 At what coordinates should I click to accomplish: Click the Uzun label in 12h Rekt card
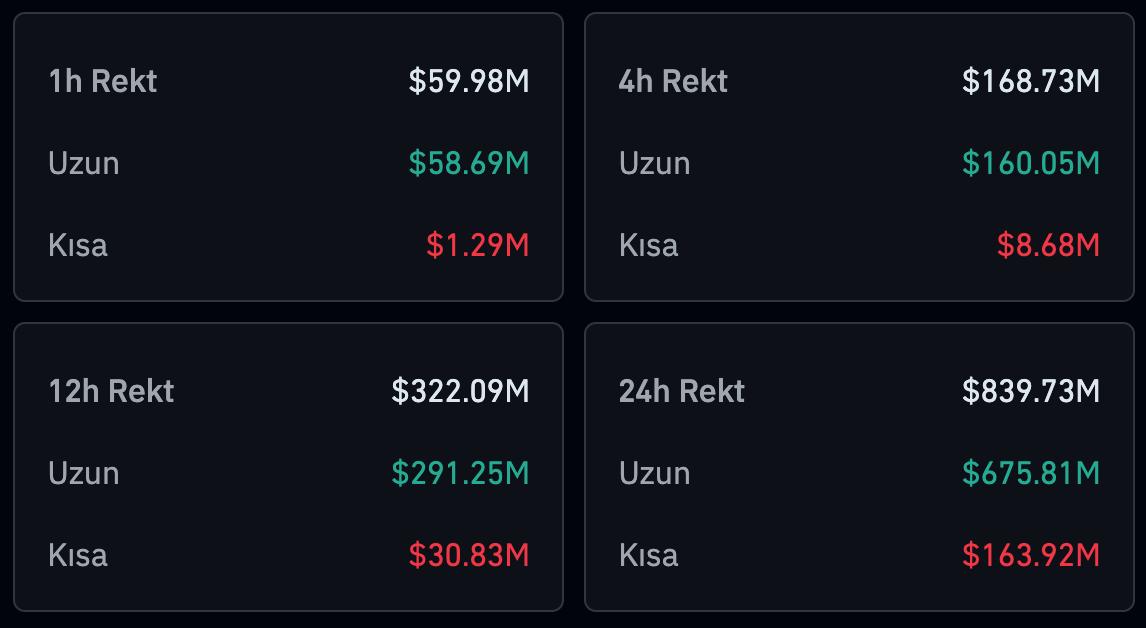[x=83, y=473]
